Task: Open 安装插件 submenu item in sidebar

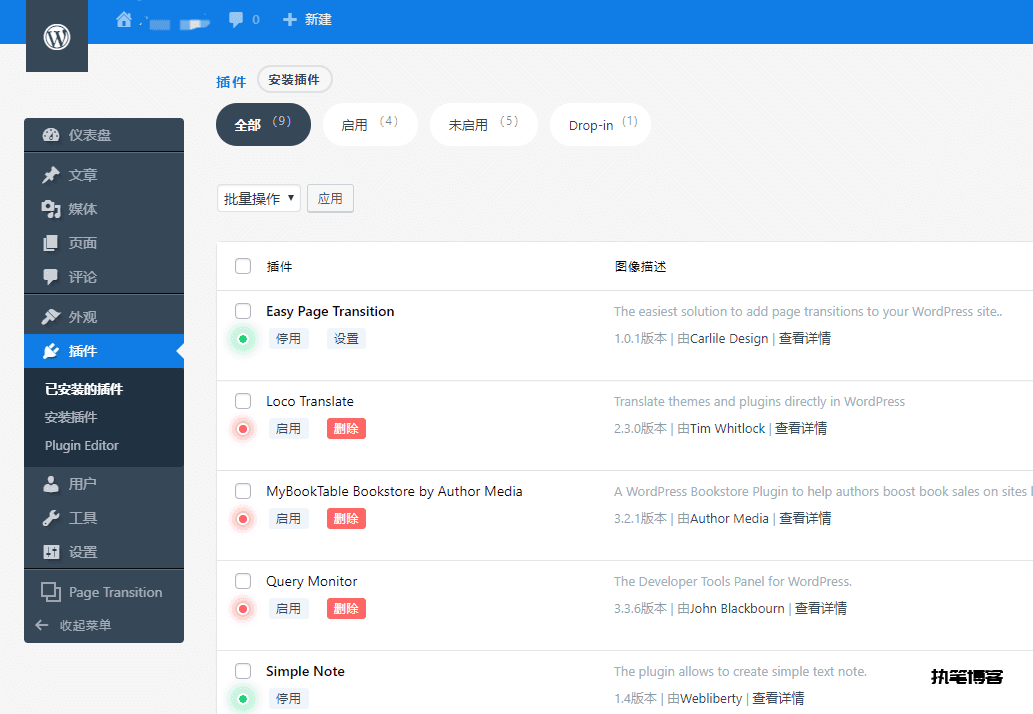Action: [x=70, y=417]
